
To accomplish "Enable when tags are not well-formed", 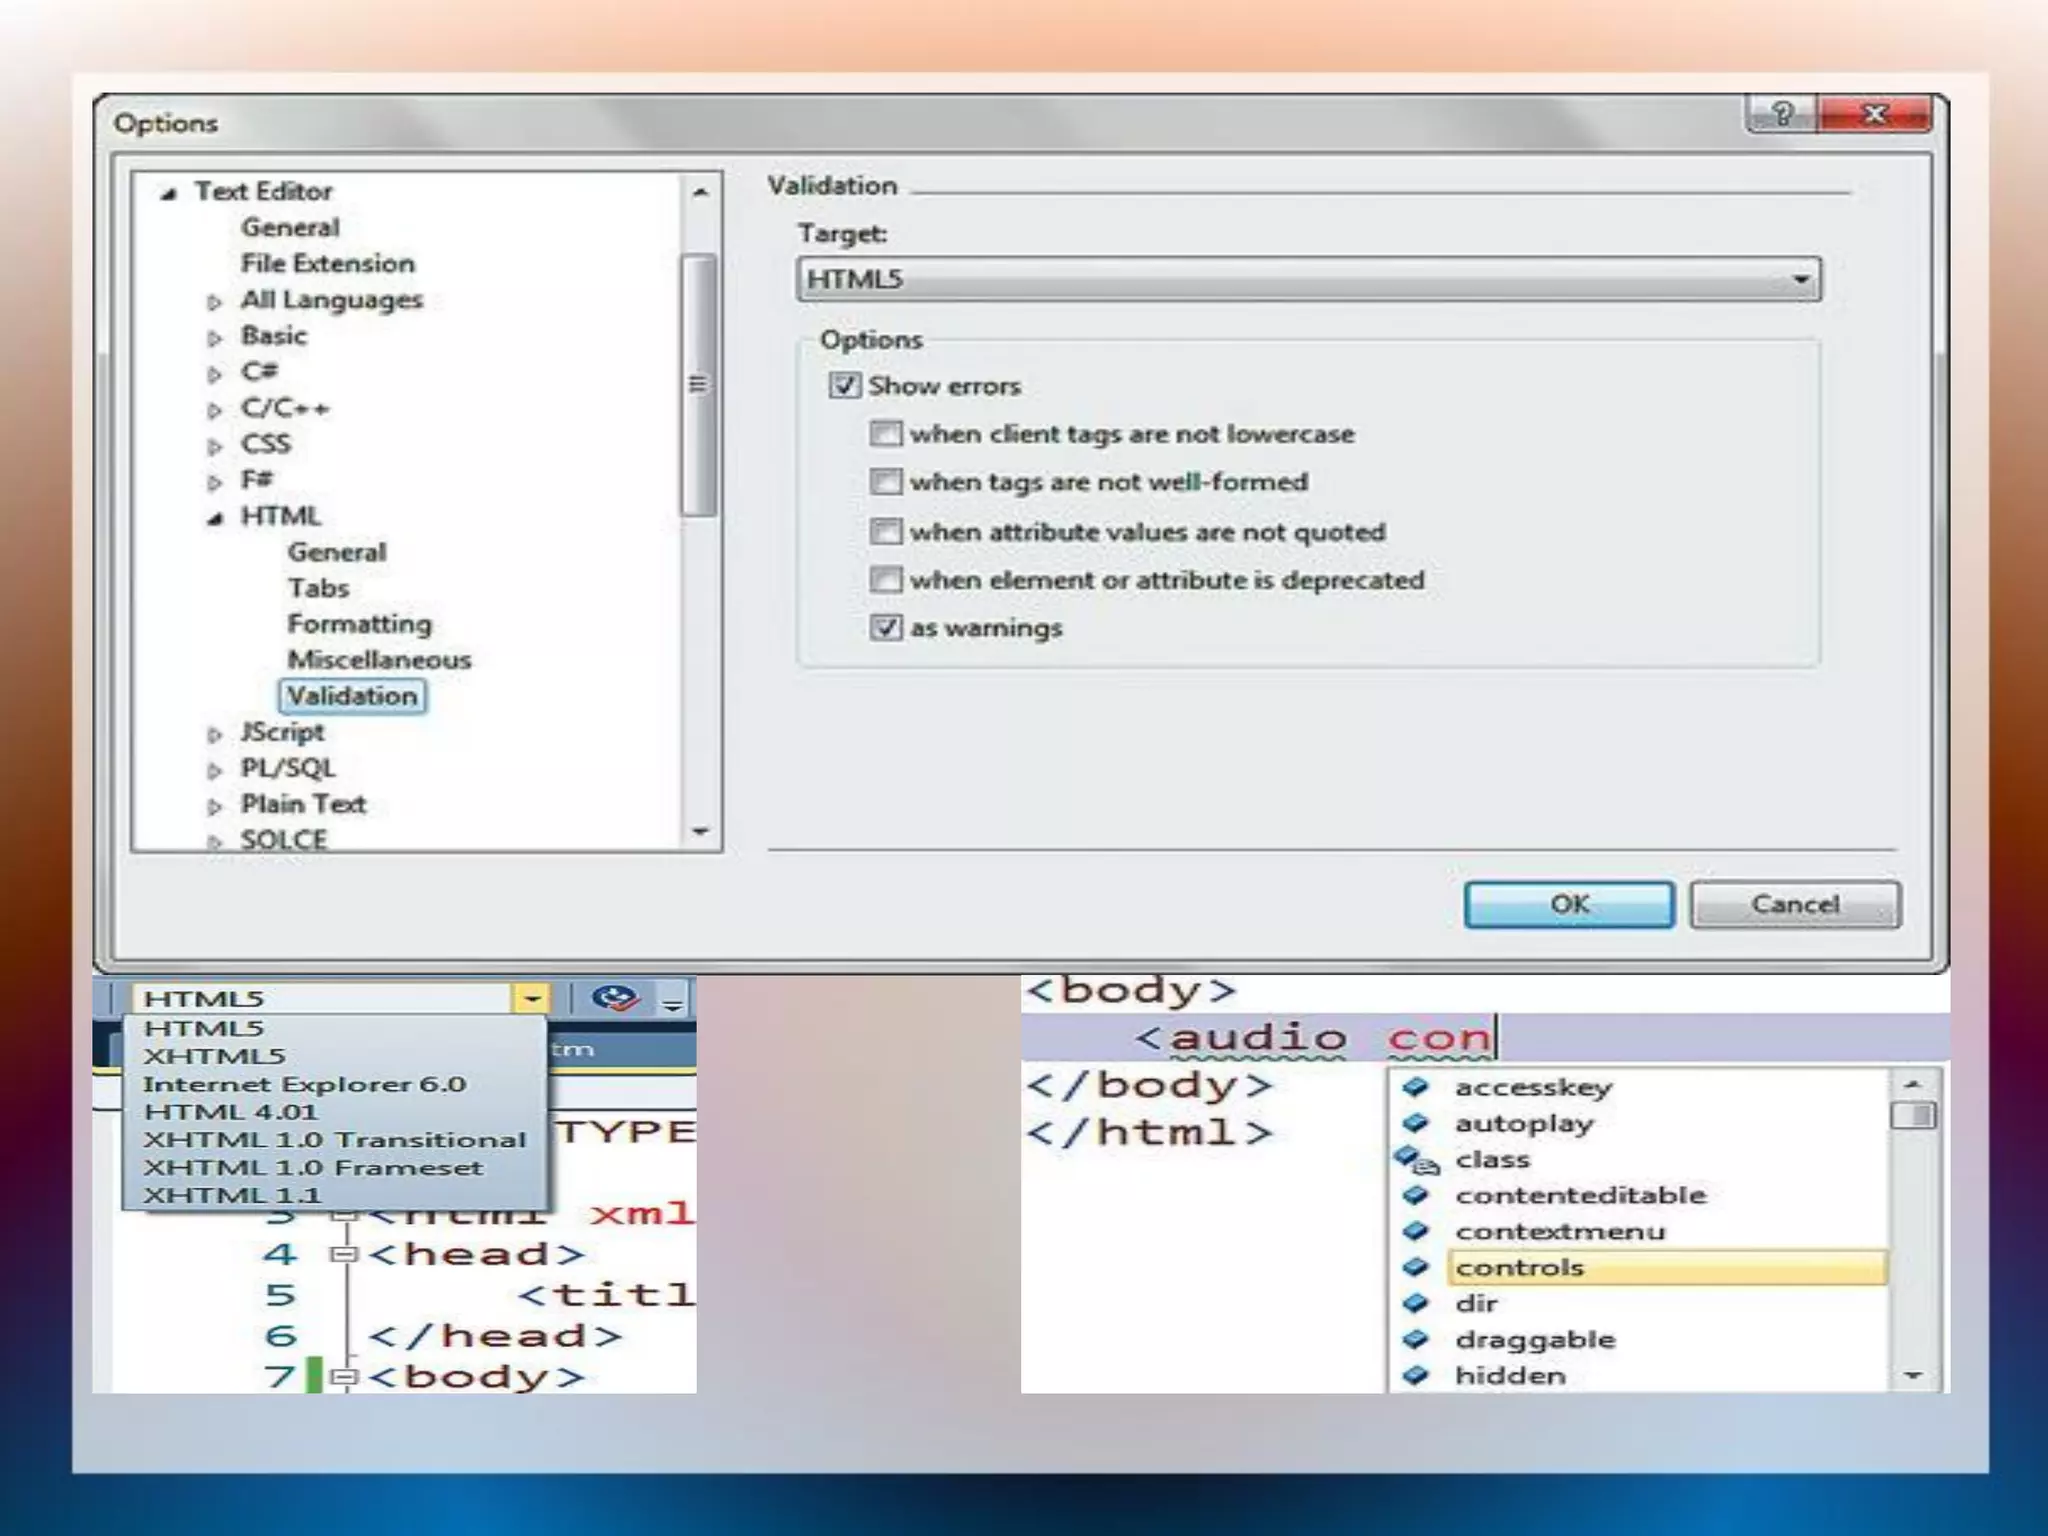I will point(885,482).
